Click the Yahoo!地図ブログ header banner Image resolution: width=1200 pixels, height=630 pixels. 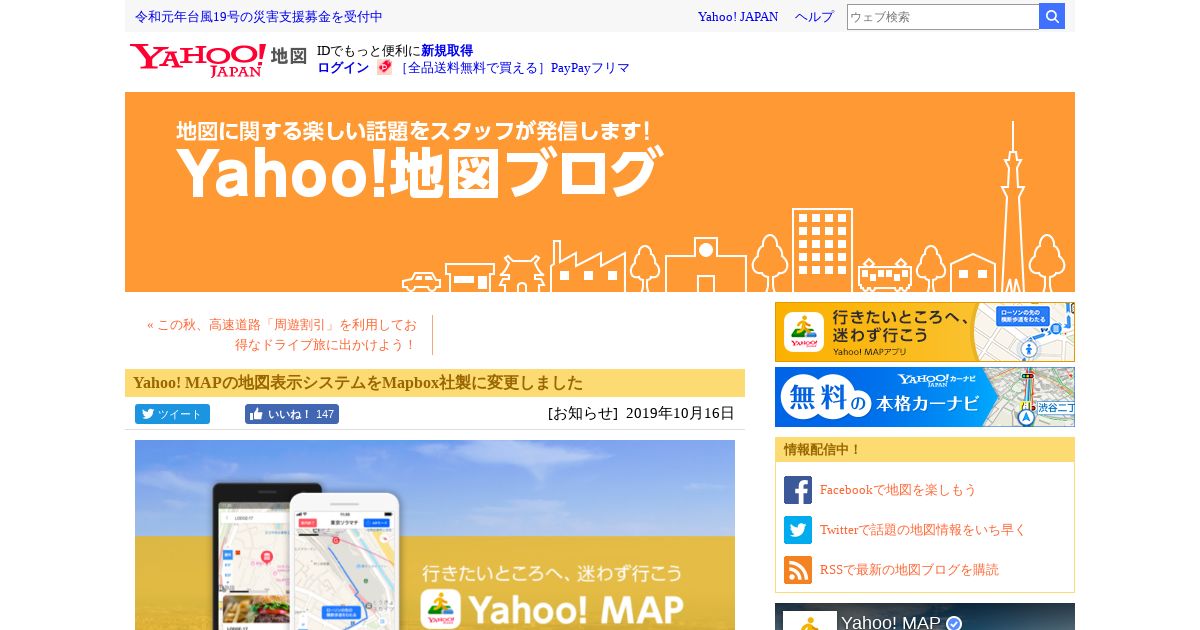pos(600,192)
